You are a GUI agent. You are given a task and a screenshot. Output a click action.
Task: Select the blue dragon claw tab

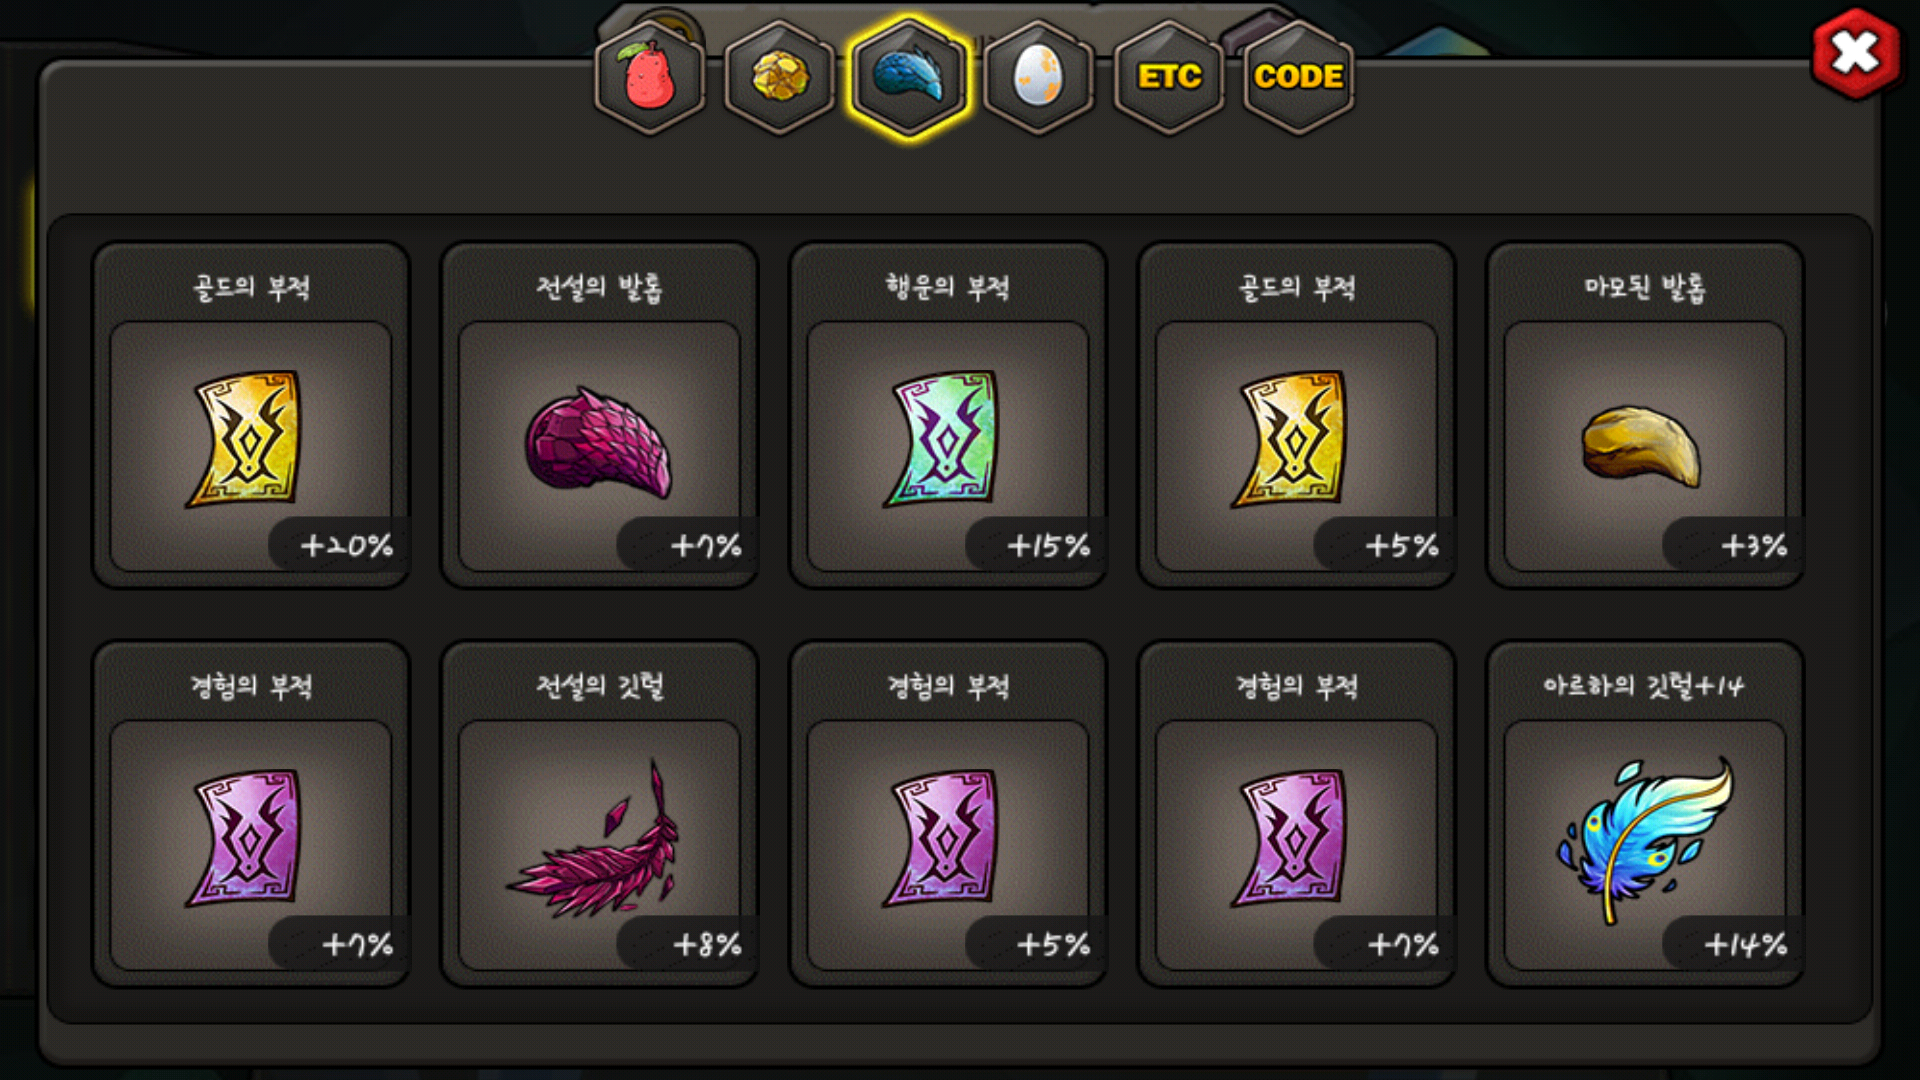coord(909,77)
